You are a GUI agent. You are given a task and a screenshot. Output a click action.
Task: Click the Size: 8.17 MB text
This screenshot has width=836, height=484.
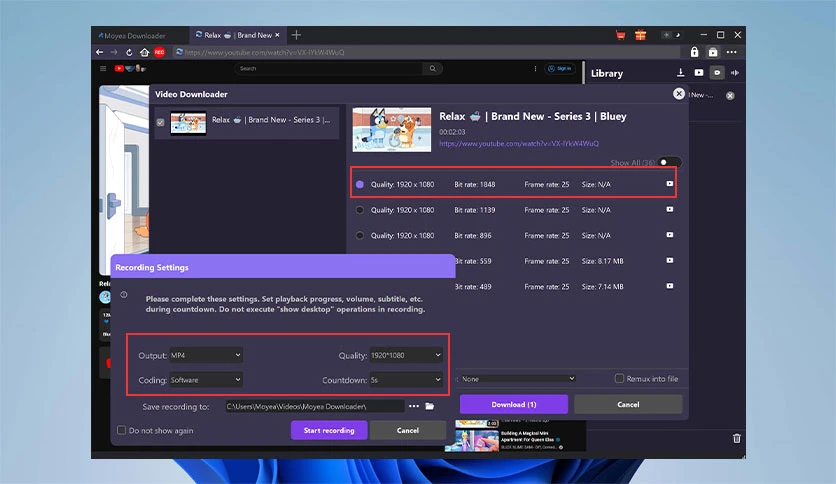pyautogui.click(x=602, y=261)
